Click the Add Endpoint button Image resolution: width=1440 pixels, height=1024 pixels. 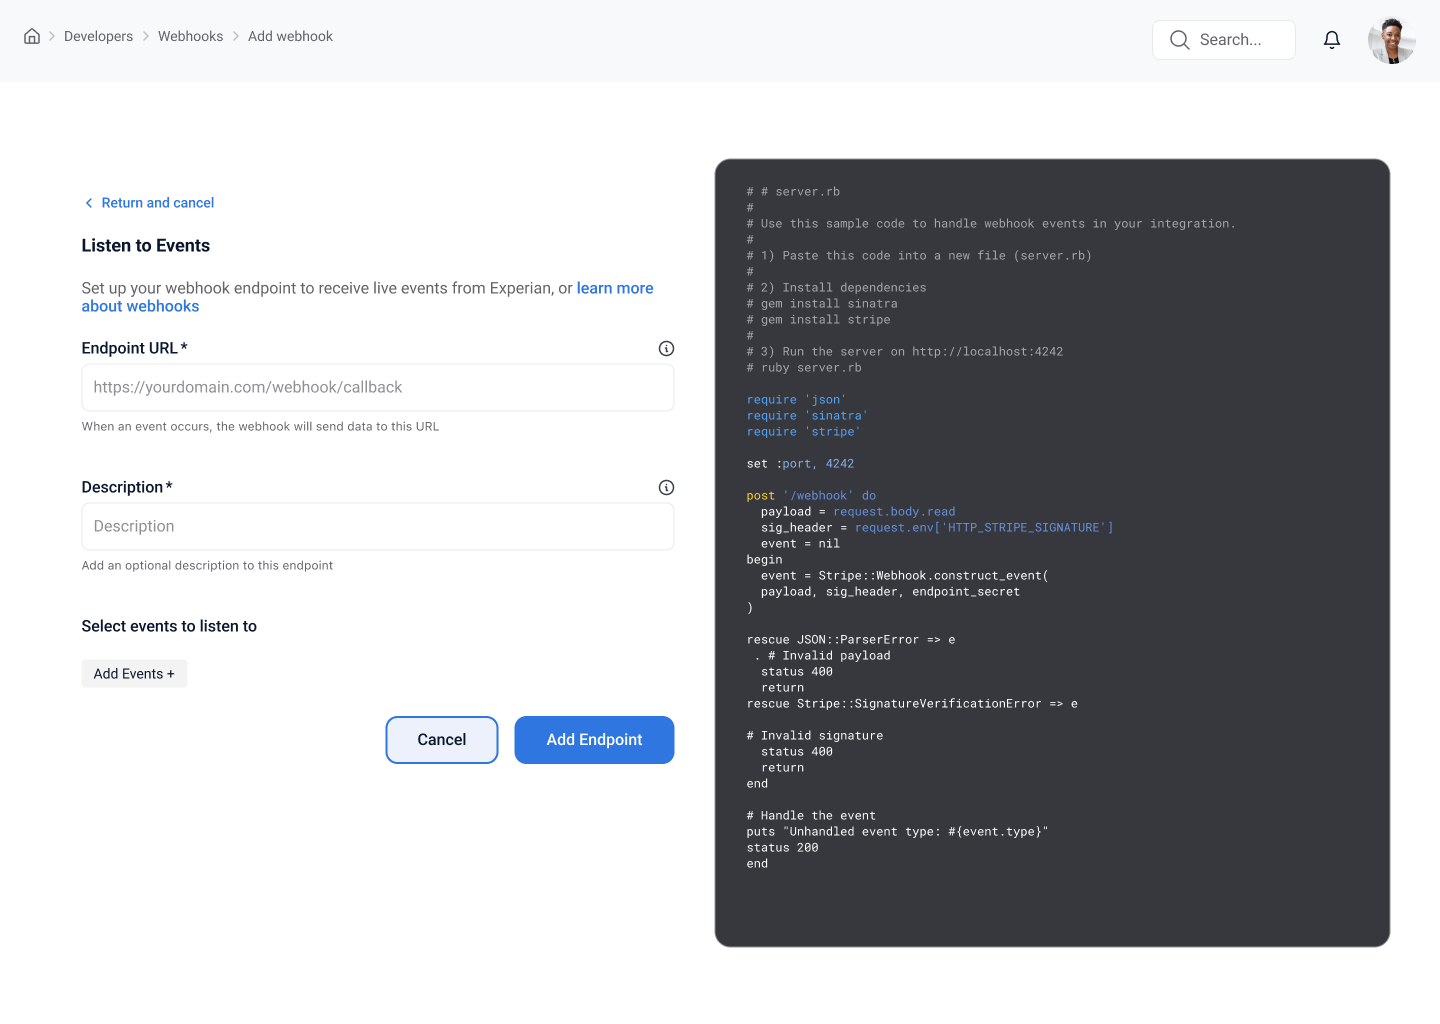594,740
